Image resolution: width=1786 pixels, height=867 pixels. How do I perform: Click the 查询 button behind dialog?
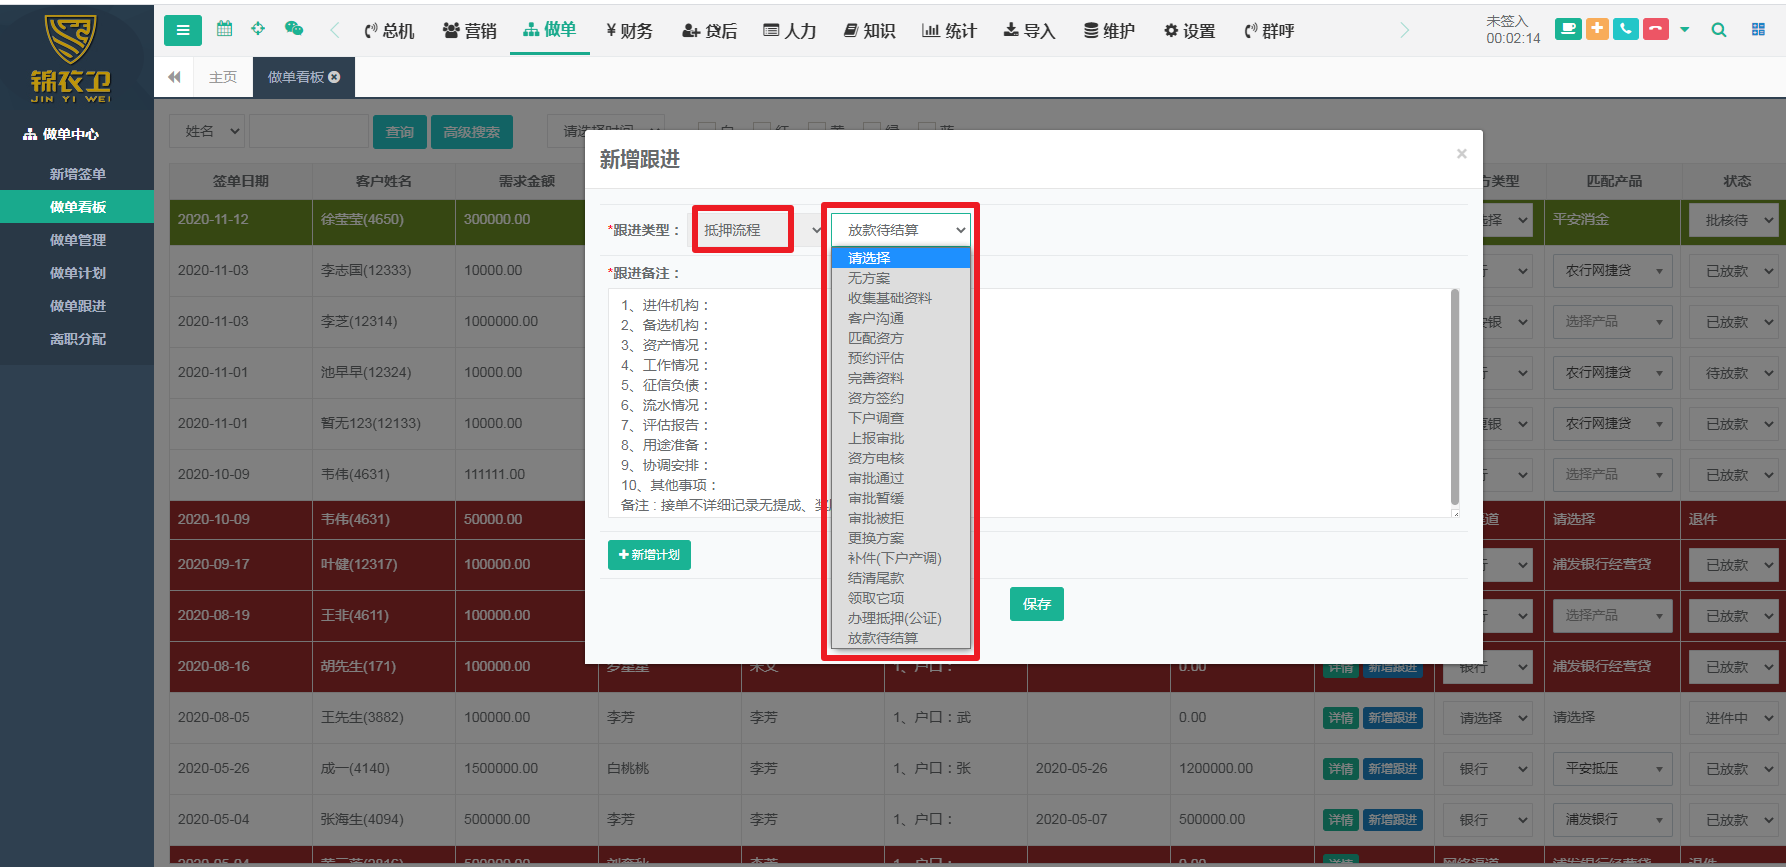coord(400,132)
